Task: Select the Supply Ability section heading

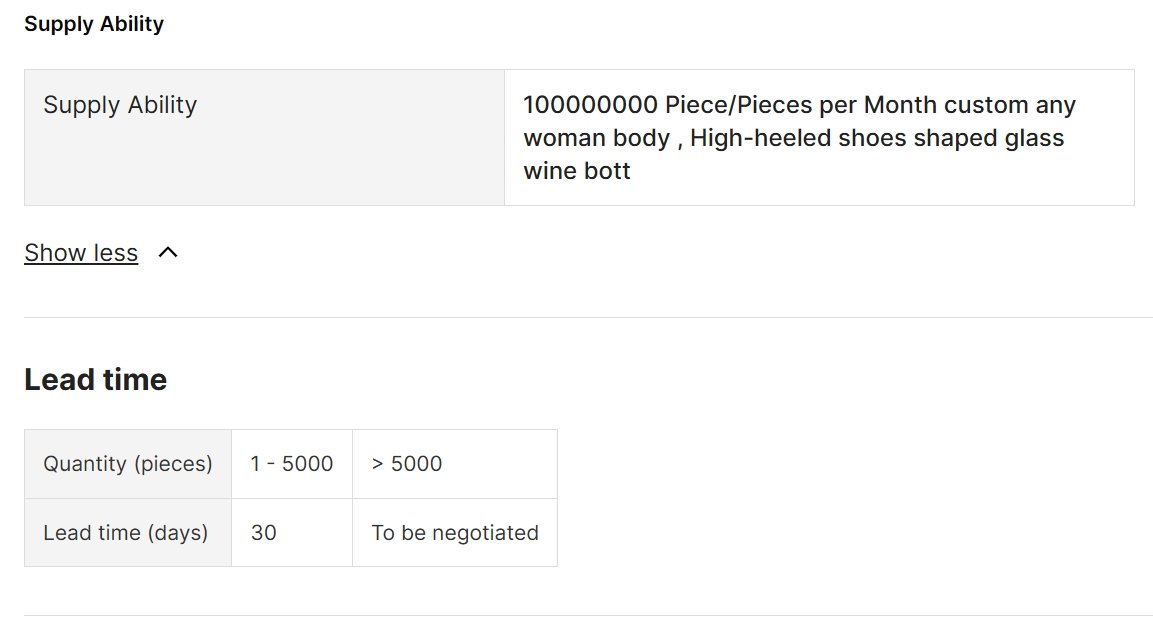Action: point(94,24)
